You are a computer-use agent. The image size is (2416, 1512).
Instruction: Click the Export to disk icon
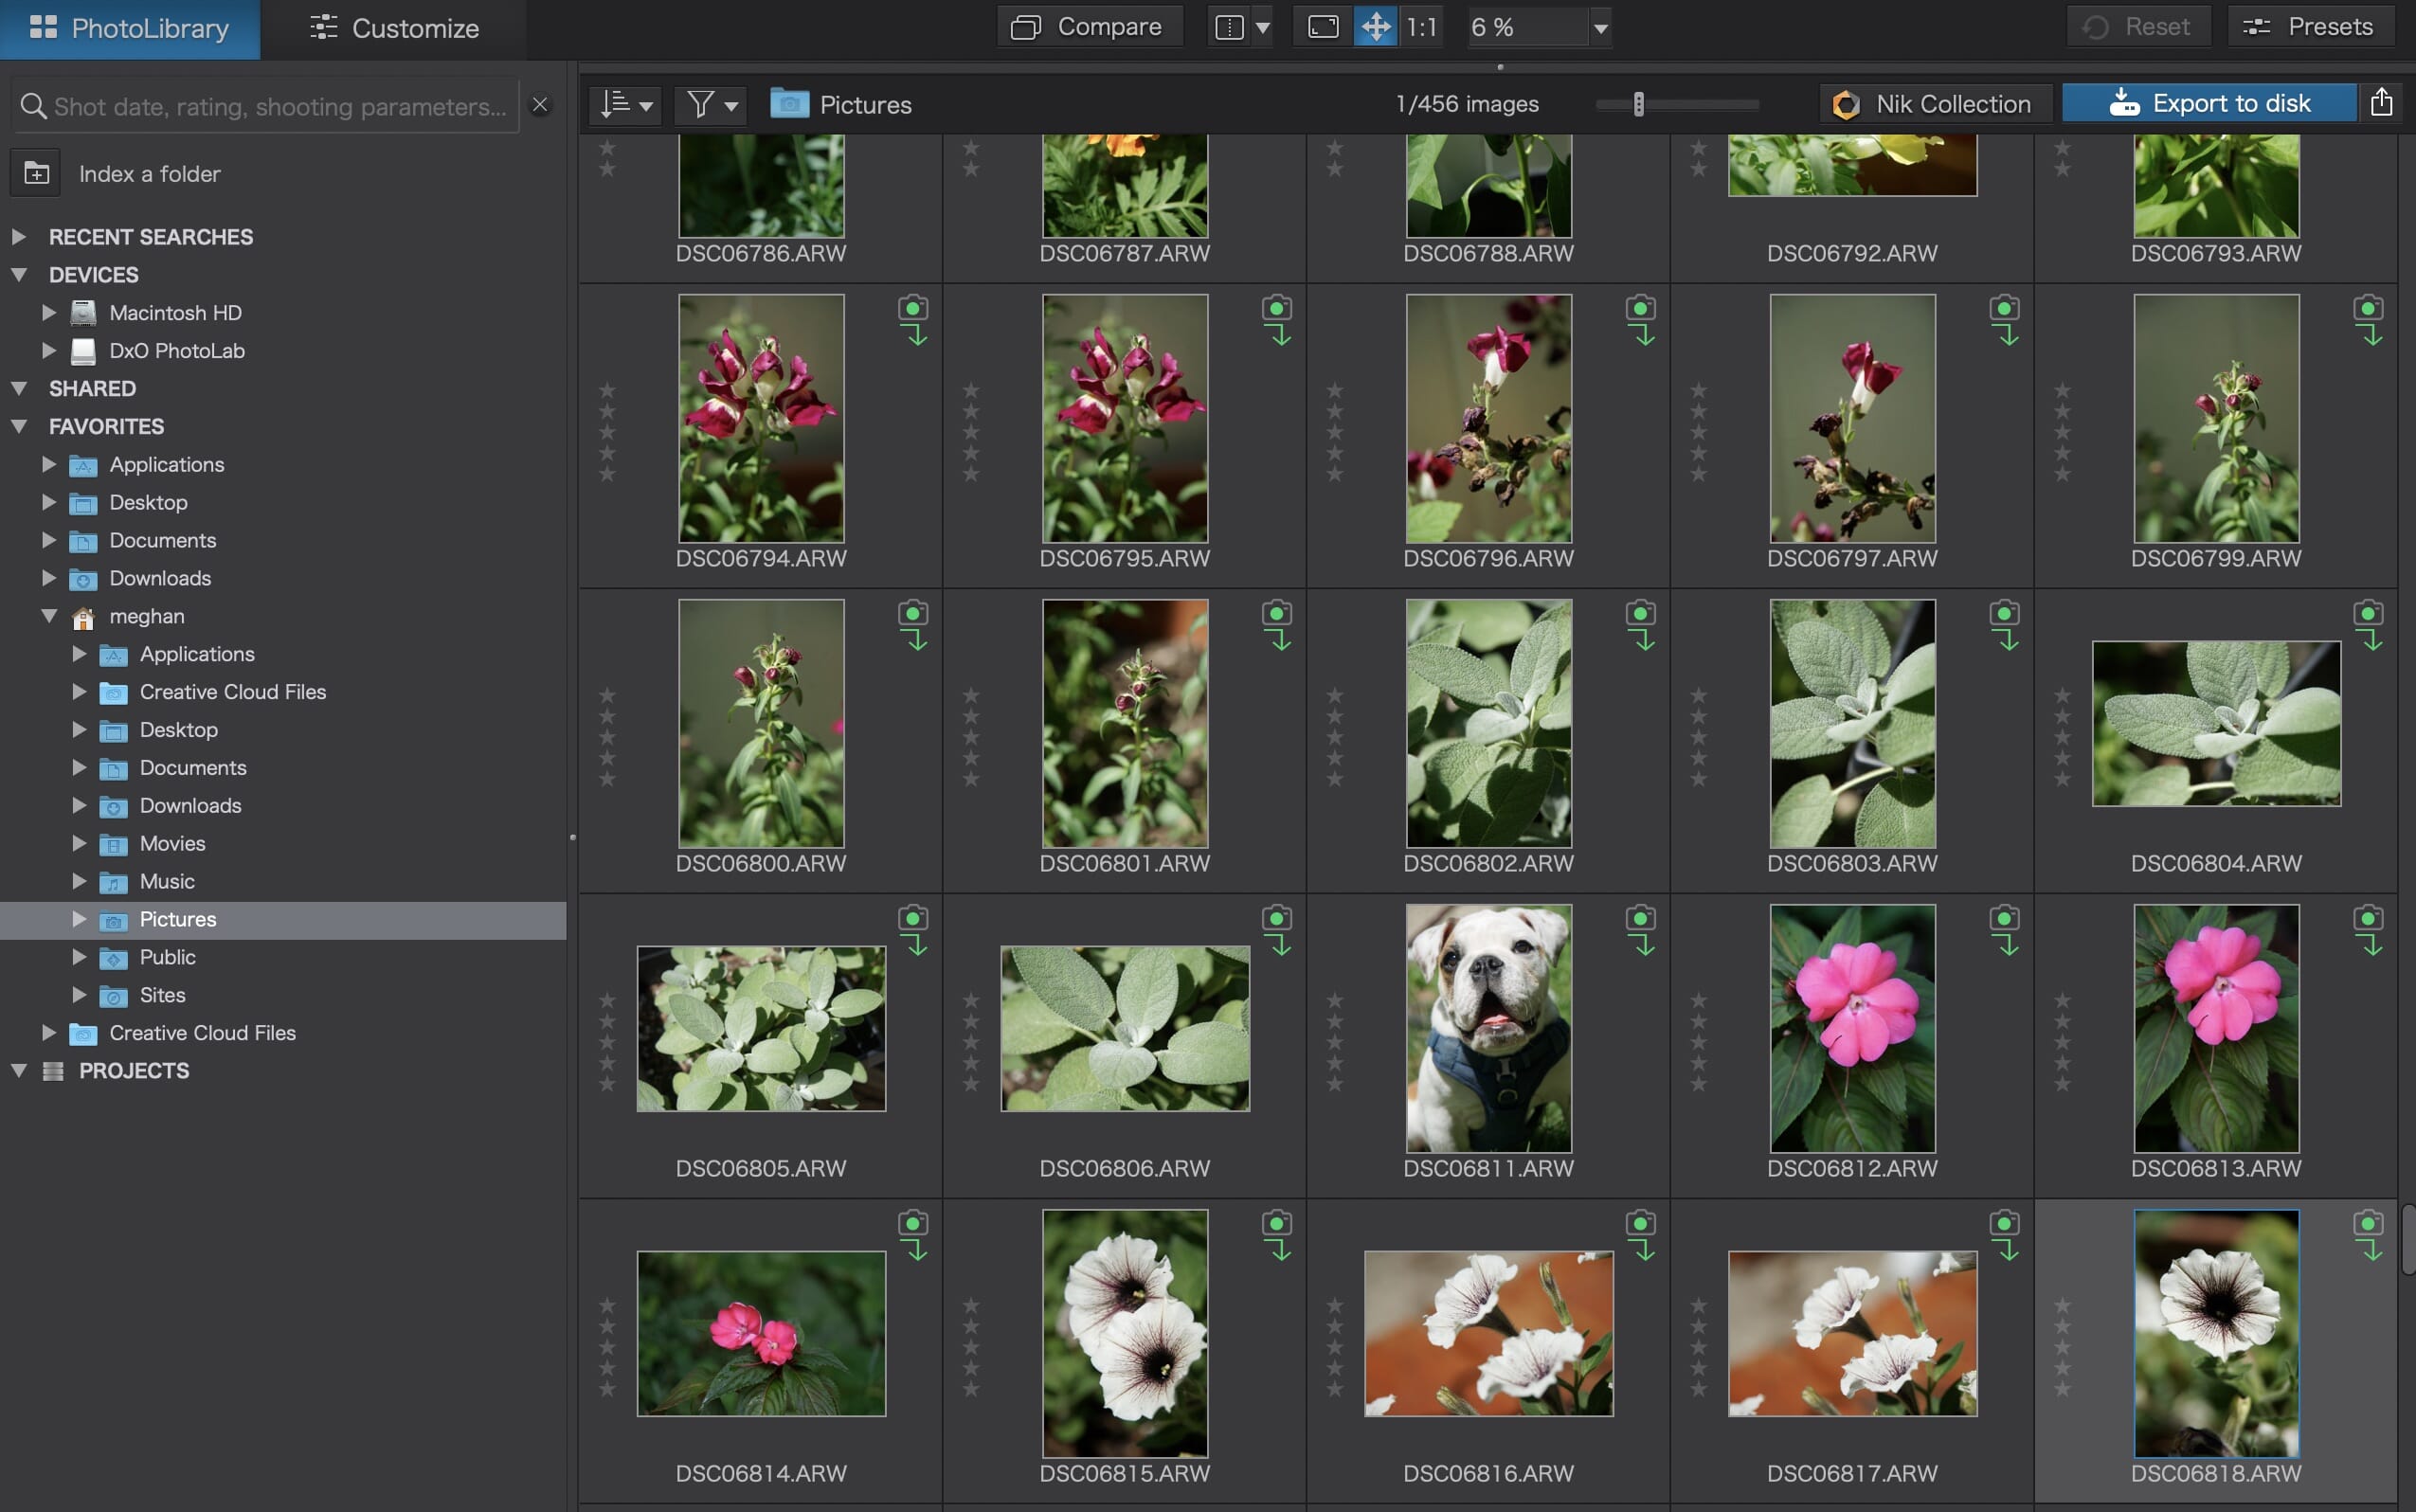2125,104
